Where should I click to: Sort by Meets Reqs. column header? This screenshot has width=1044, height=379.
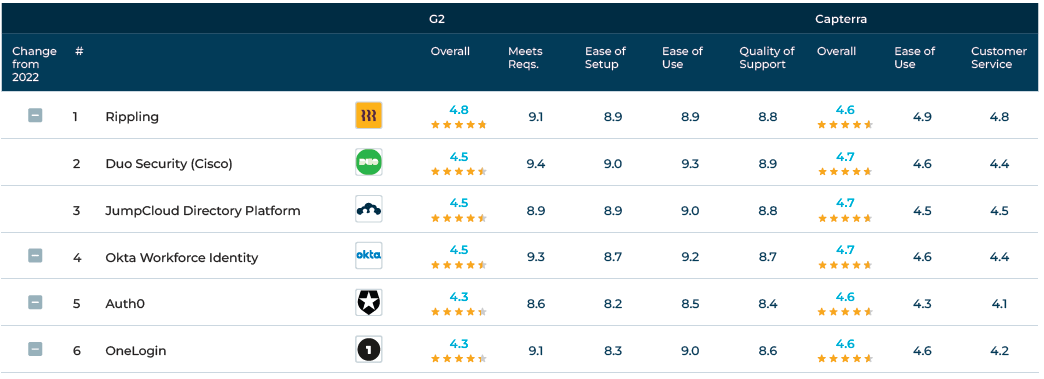point(525,58)
